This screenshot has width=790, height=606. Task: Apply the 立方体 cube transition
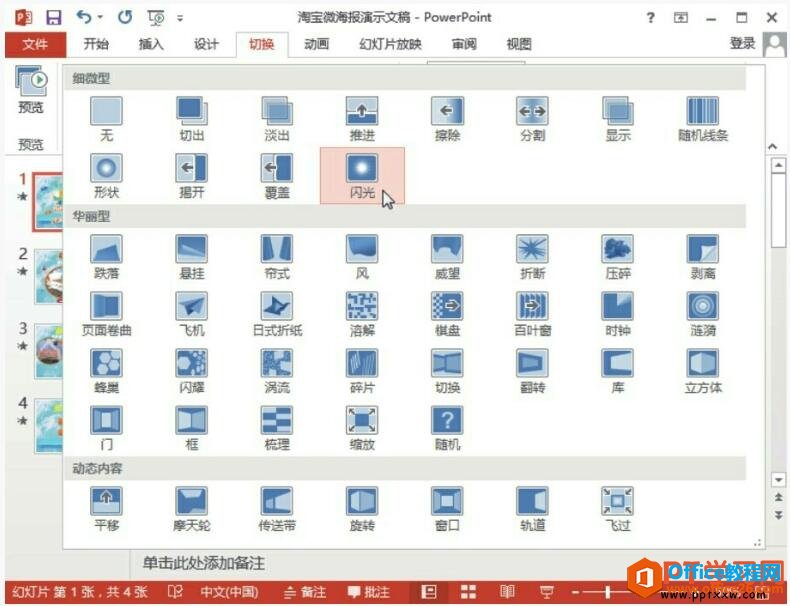703,371
